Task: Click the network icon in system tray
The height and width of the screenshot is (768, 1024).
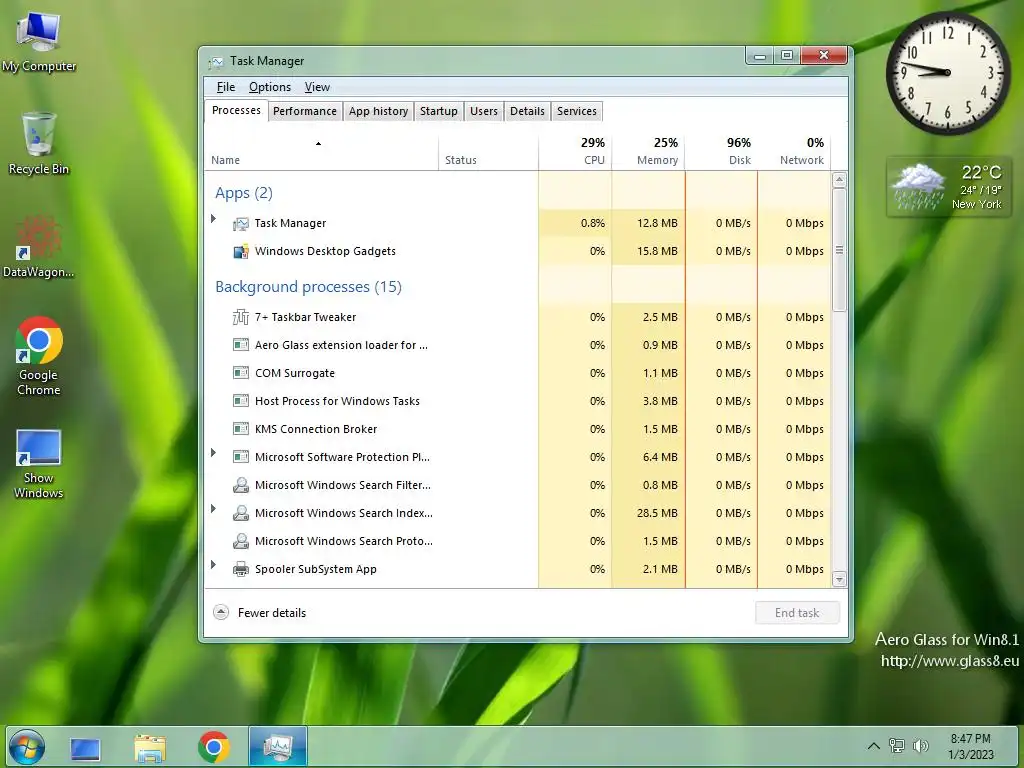Action: coord(897,746)
